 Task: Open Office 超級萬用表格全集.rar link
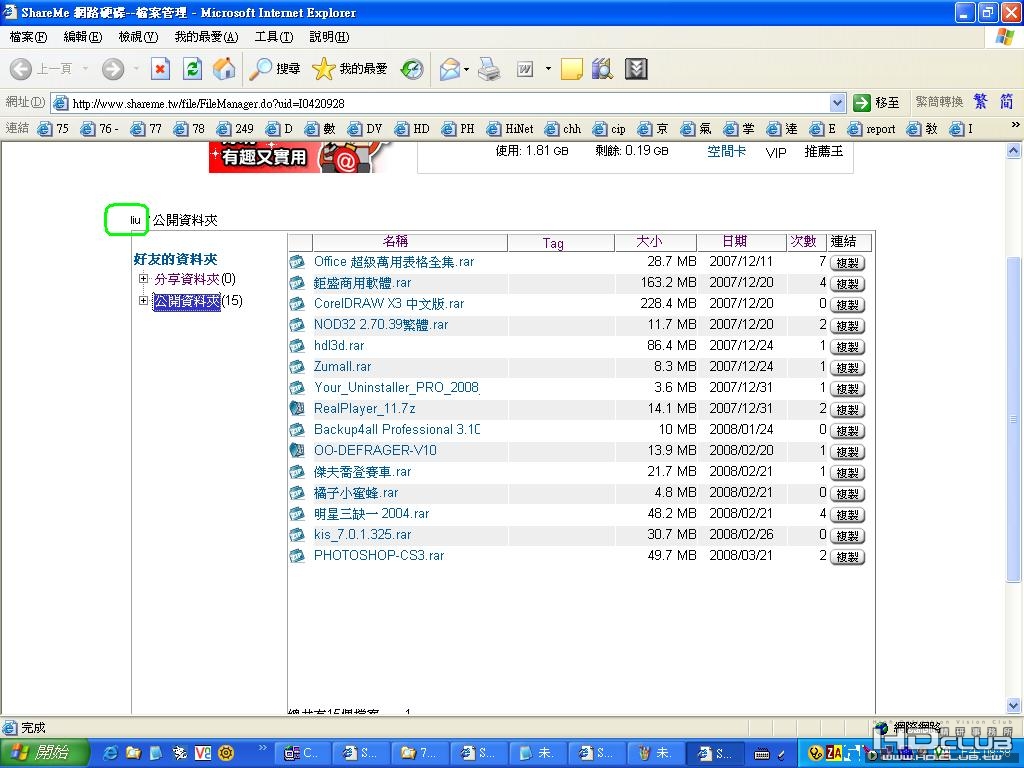(x=394, y=262)
